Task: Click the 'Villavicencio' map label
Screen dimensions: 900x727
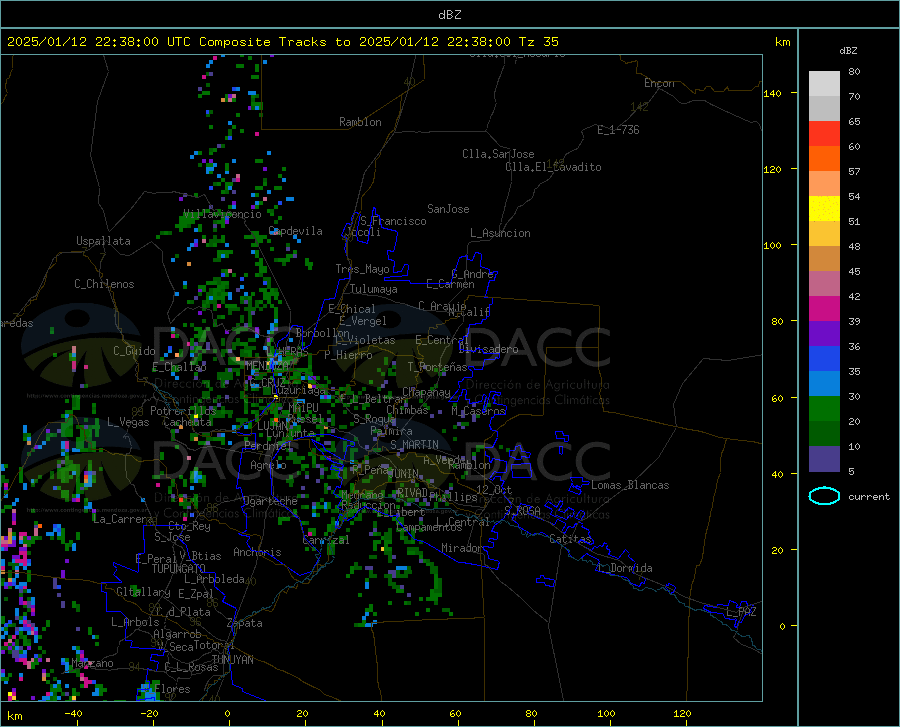Action: click(223, 214)
